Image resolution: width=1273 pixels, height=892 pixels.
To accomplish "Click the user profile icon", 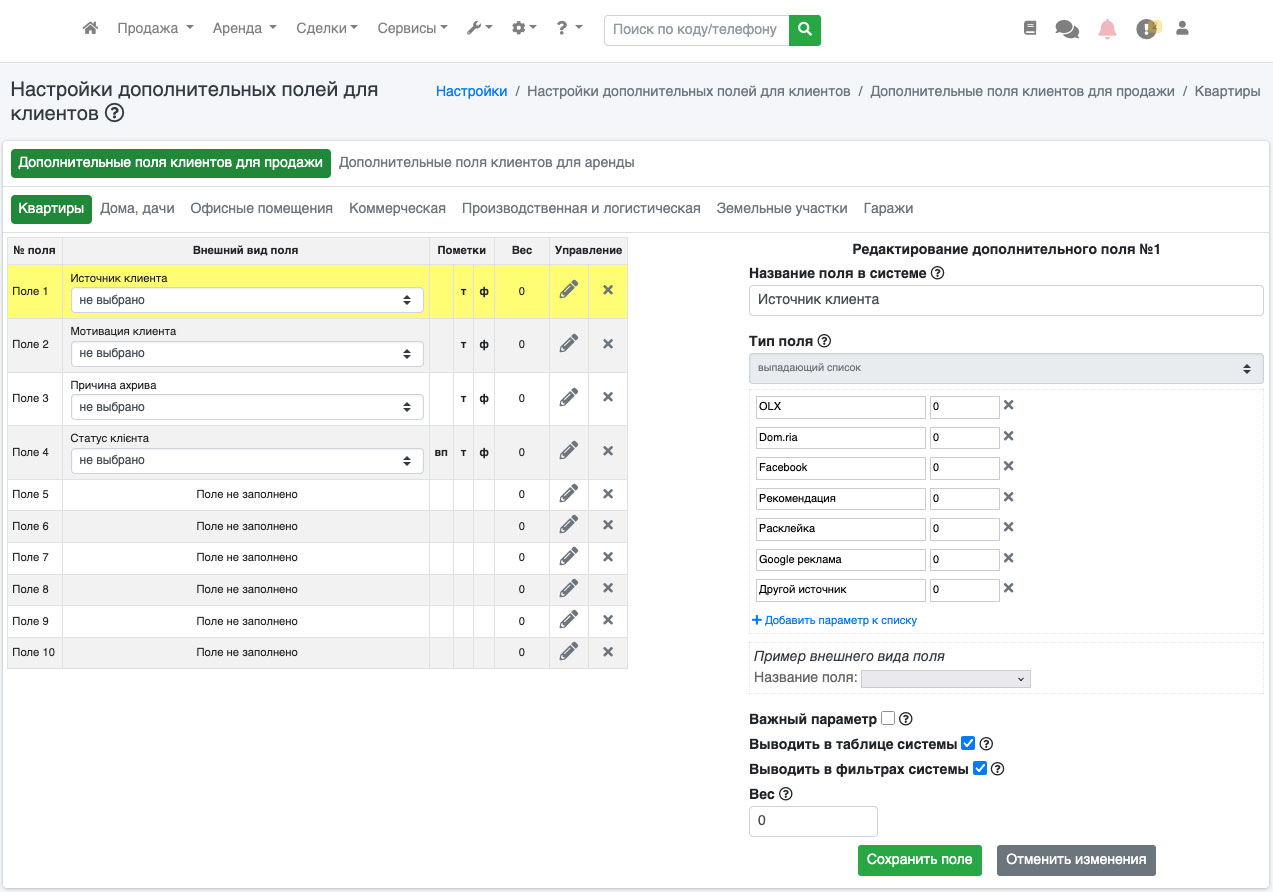I will click(1182, 29).
